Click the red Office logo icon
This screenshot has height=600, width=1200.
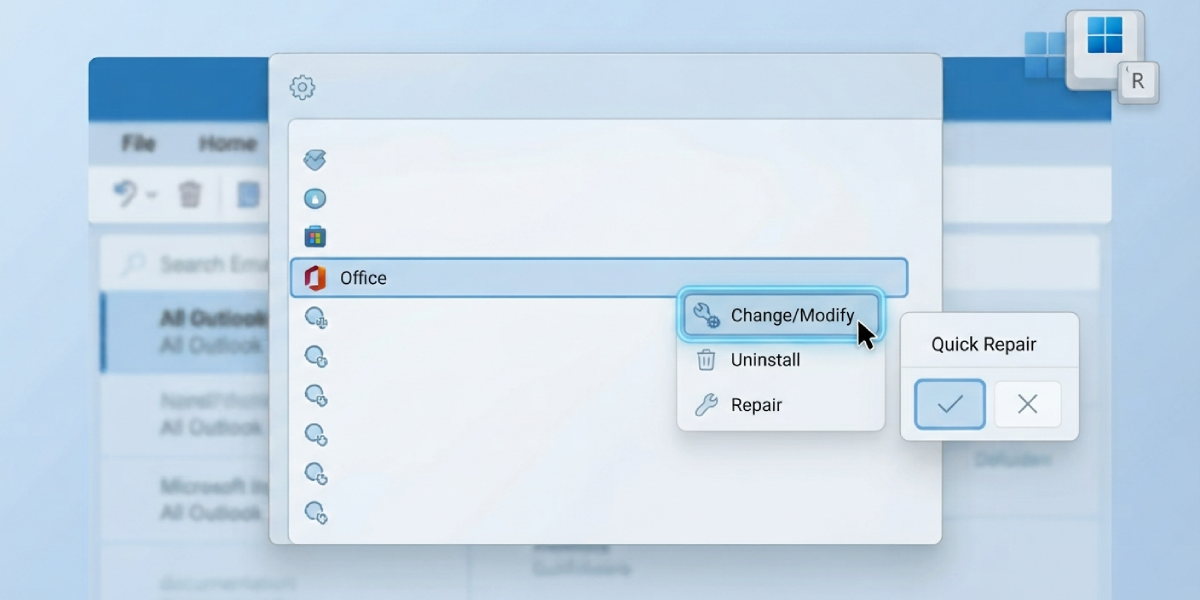click(316, 278)
